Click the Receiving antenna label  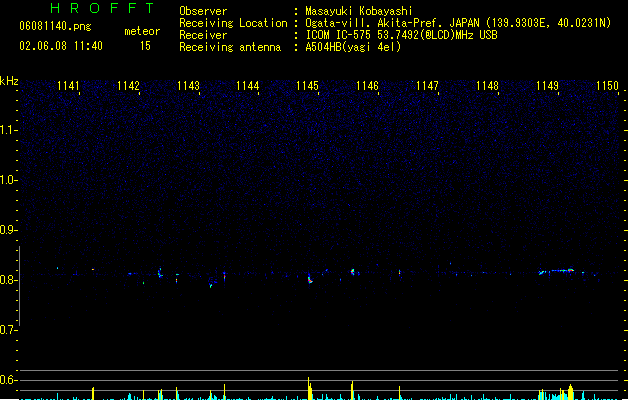click(x=230, y=47)
